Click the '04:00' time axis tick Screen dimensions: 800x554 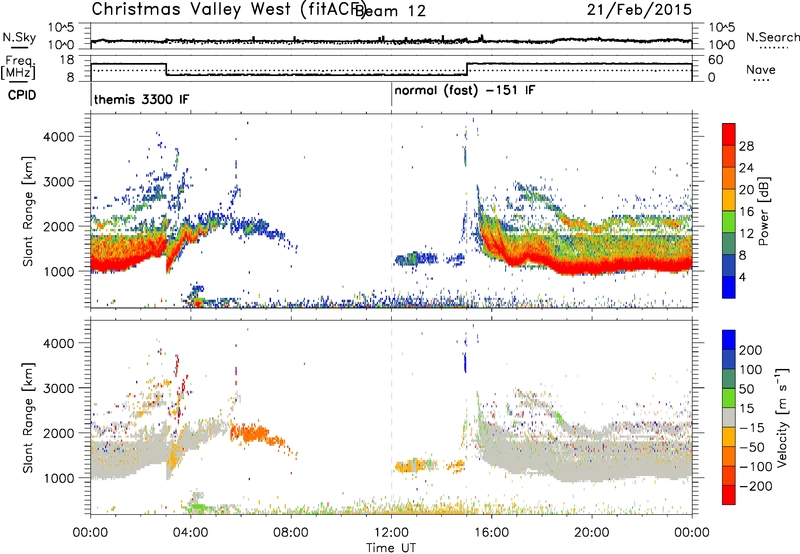[190, 533]
